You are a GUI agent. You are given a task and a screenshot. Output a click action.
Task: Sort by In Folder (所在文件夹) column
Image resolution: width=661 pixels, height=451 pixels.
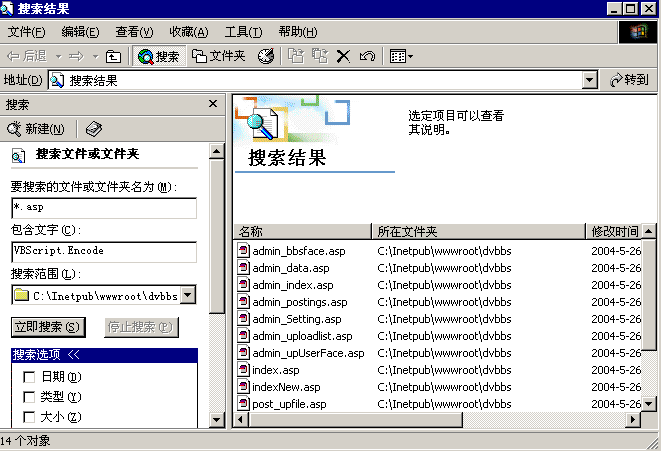(x=479, y=231)
